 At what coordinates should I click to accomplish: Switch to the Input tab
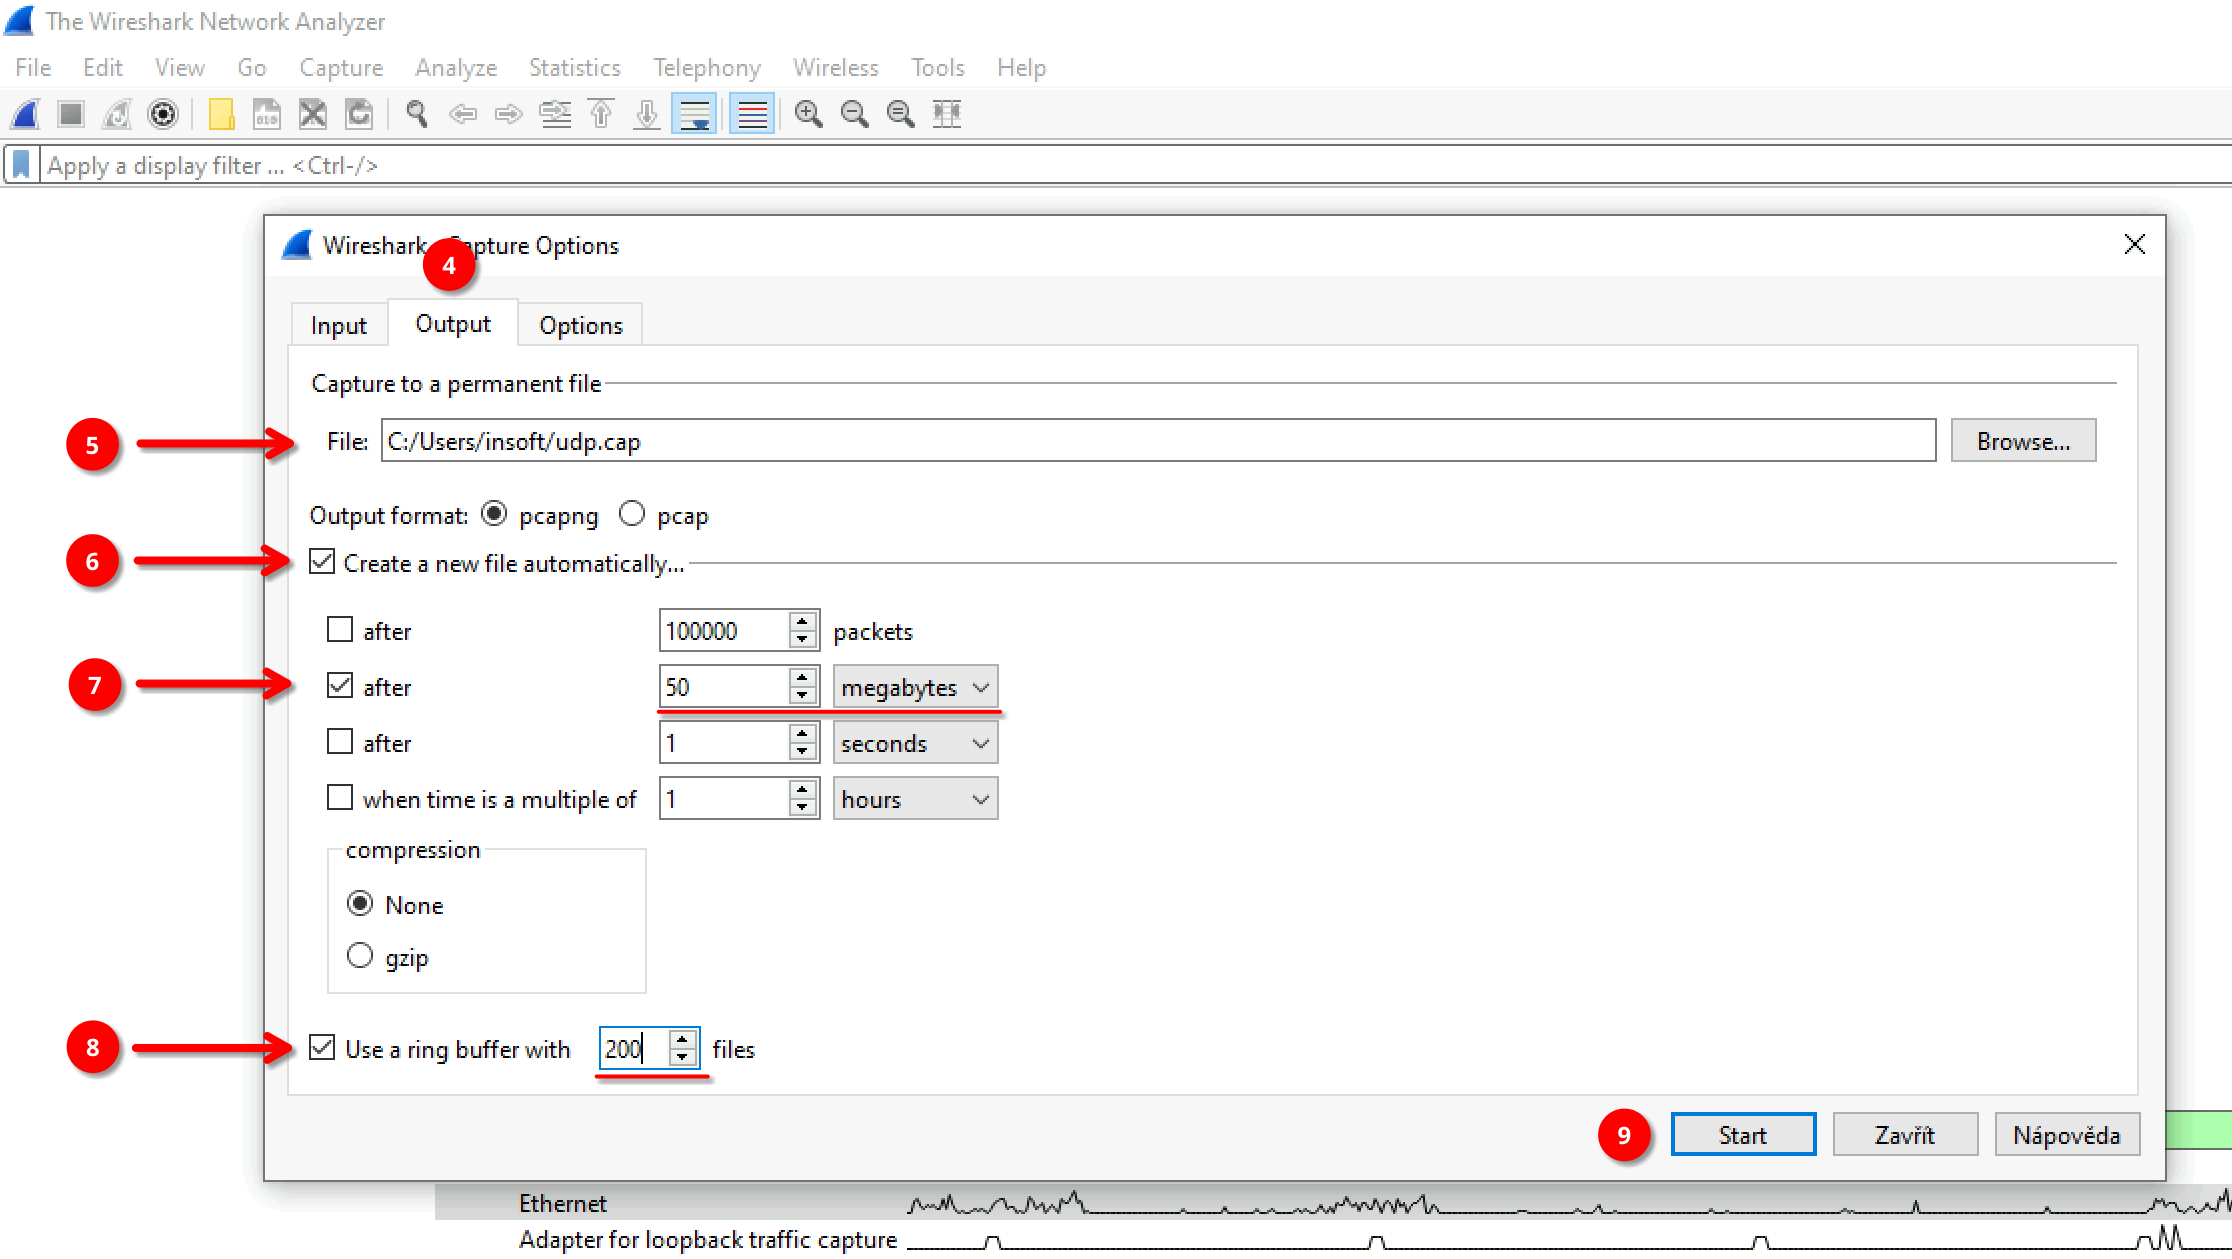339,325
